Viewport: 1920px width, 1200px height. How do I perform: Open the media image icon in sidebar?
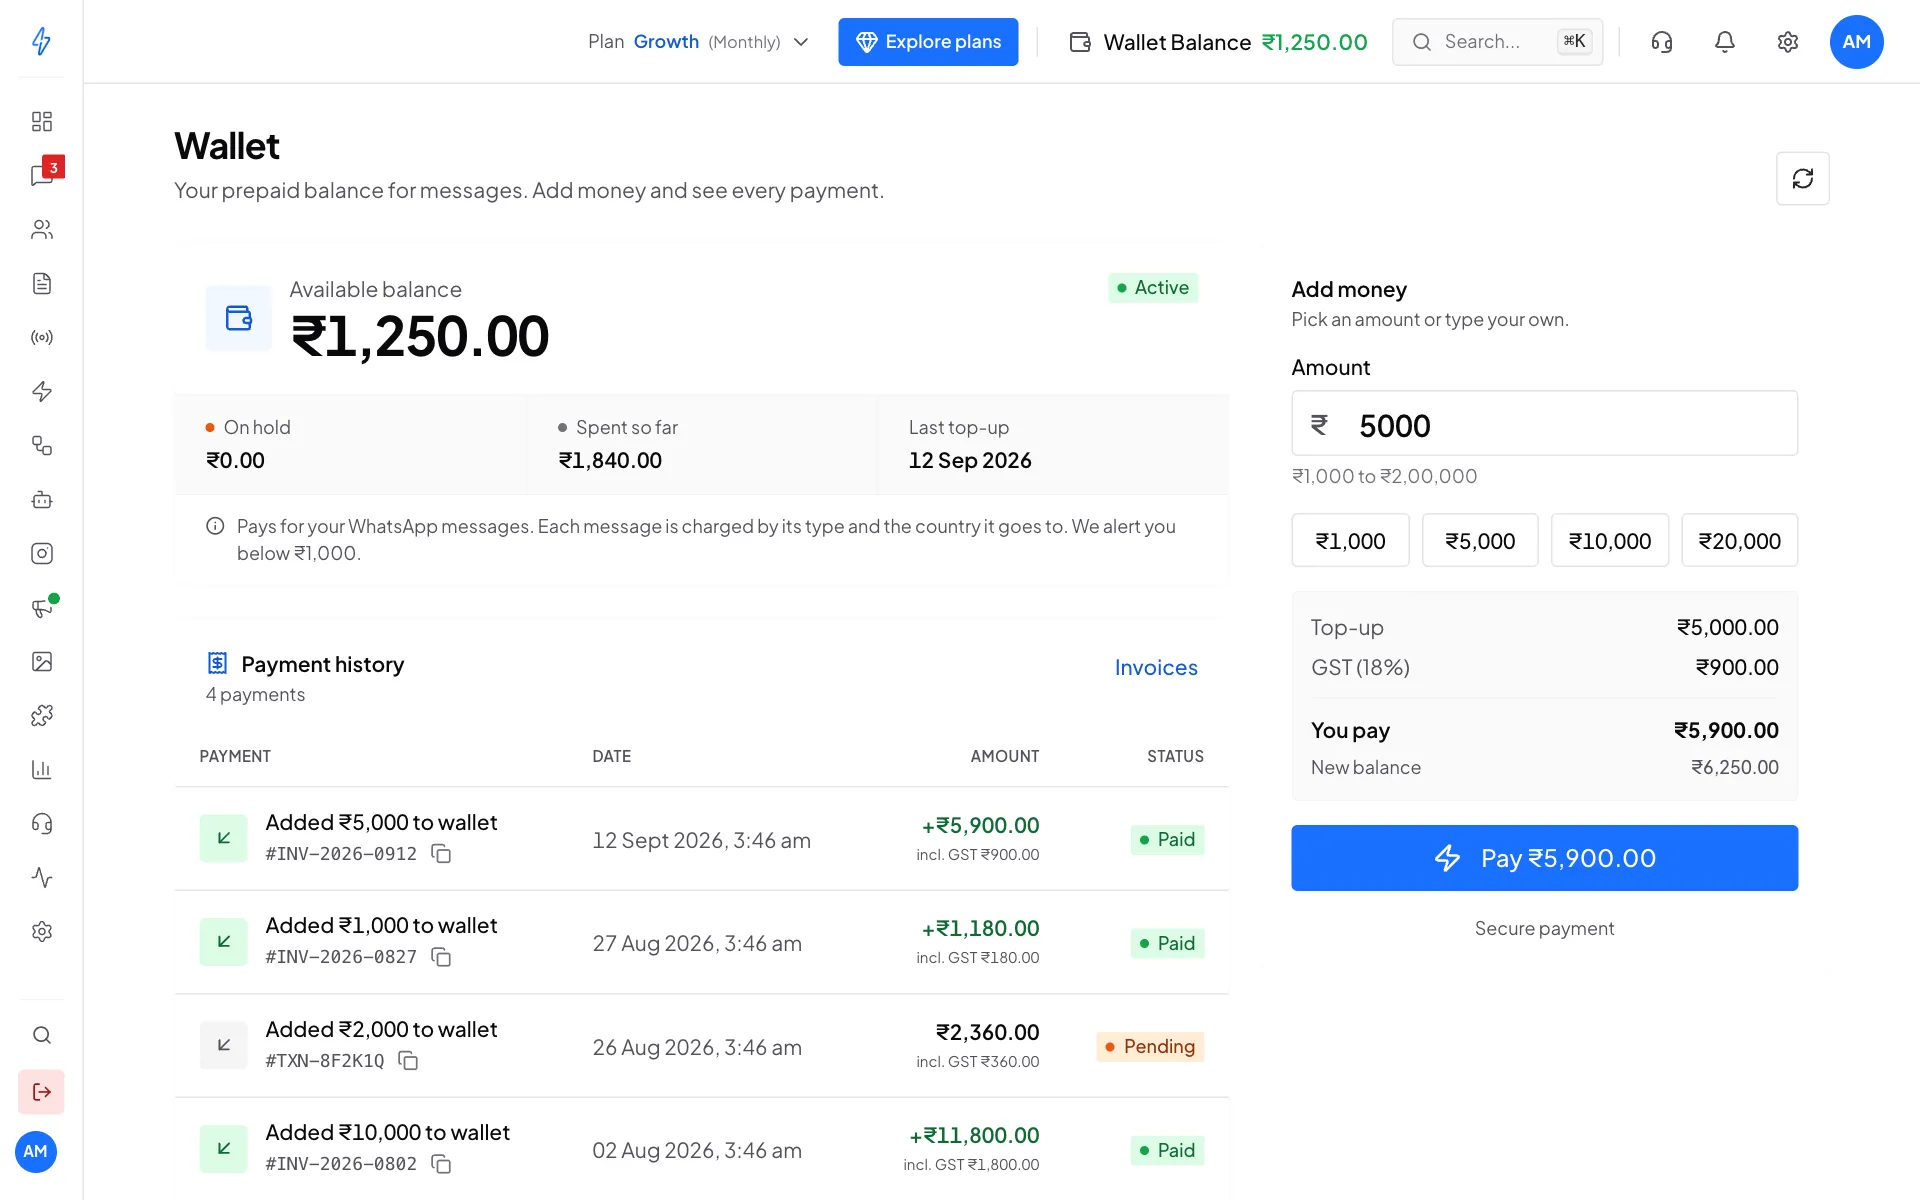click(x=41, y=661)
